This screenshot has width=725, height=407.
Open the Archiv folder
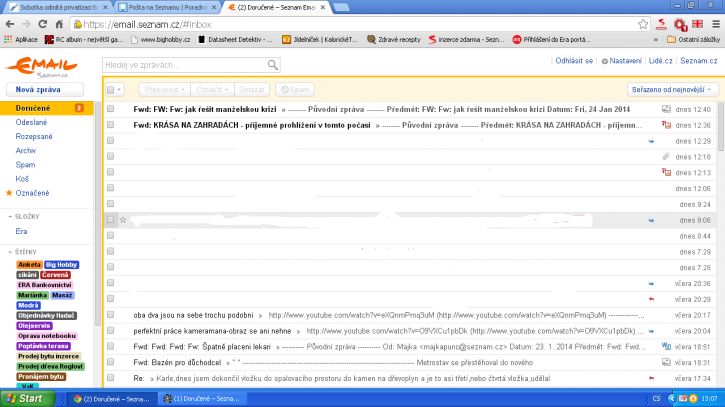[26, 150]
